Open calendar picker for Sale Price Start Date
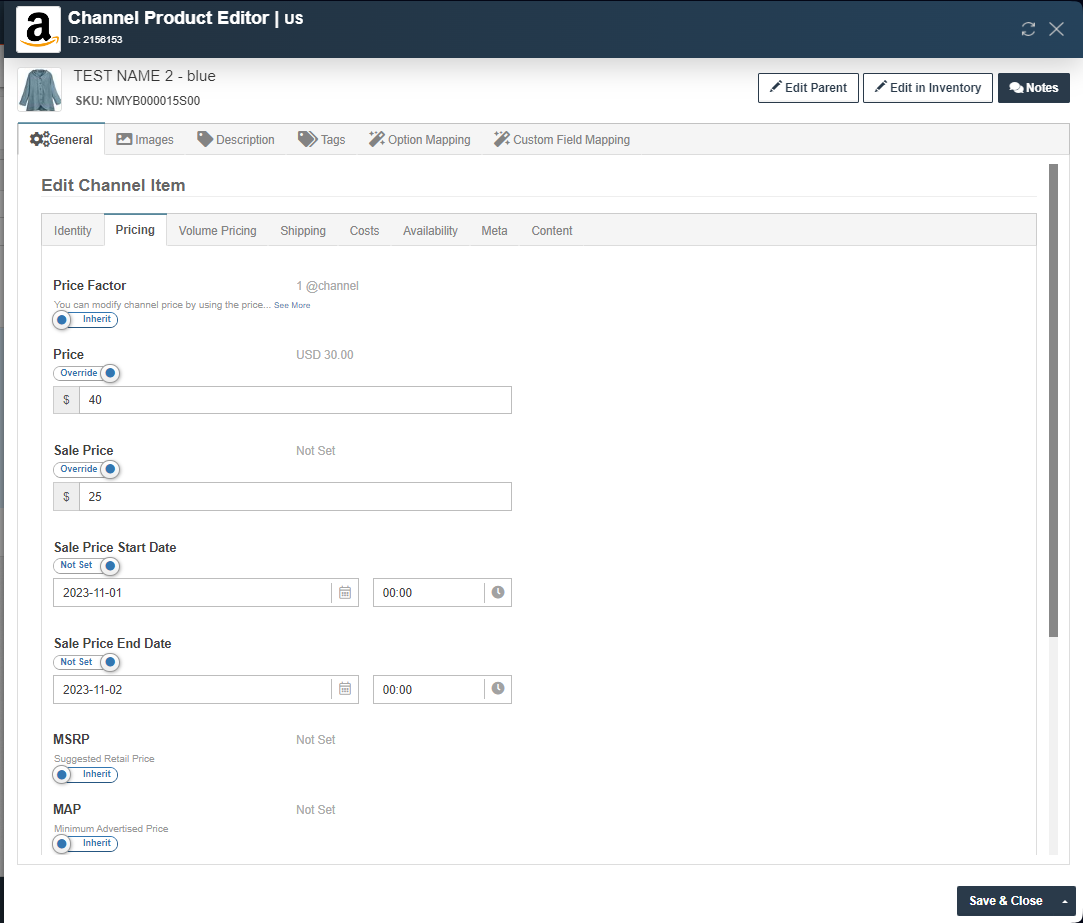The height and width of the screenshot is (923, 1083). click(345, 592)
